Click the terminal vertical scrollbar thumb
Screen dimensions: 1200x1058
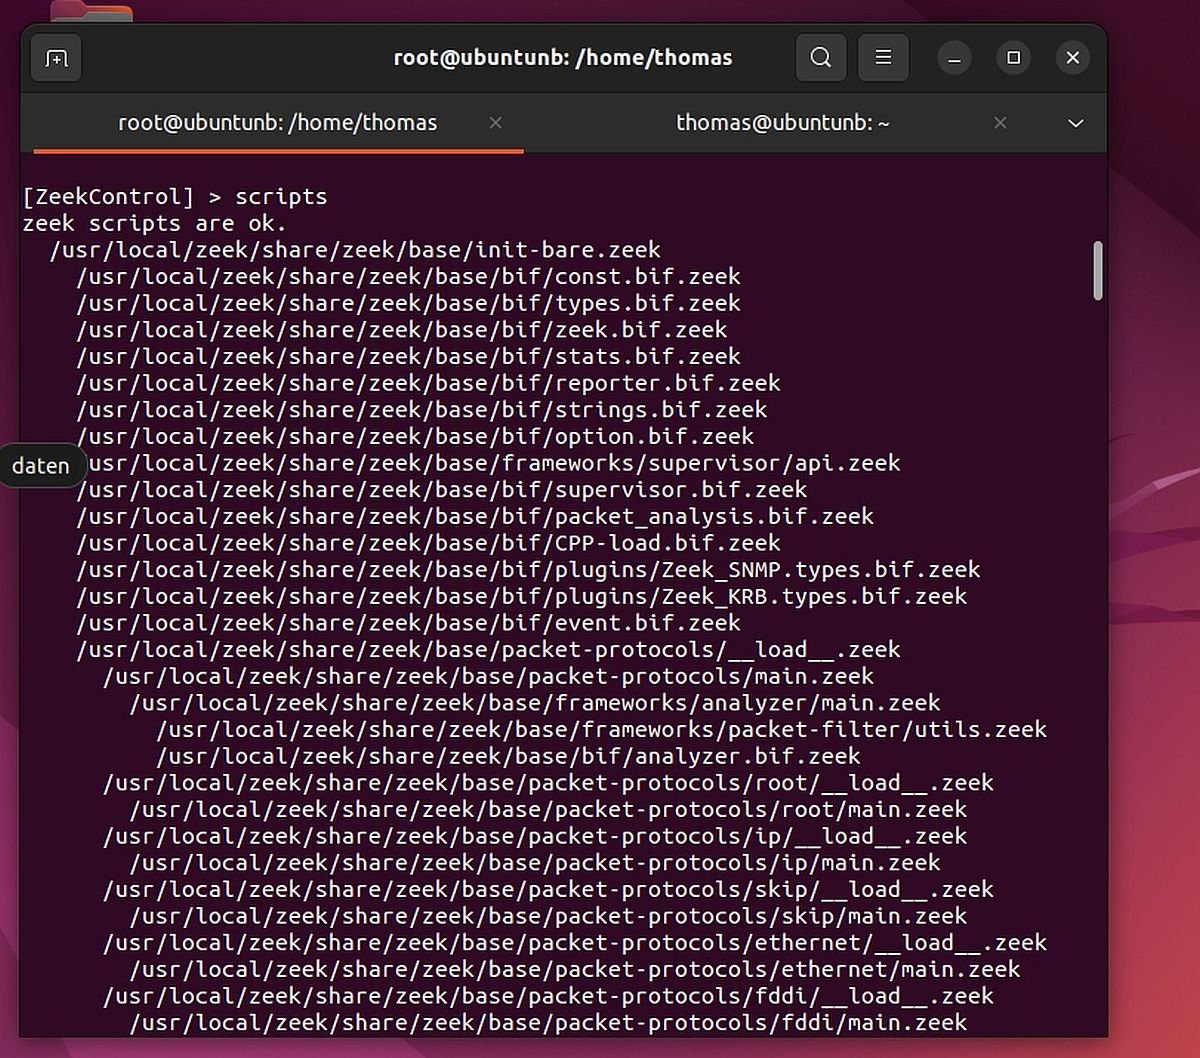1098,270
